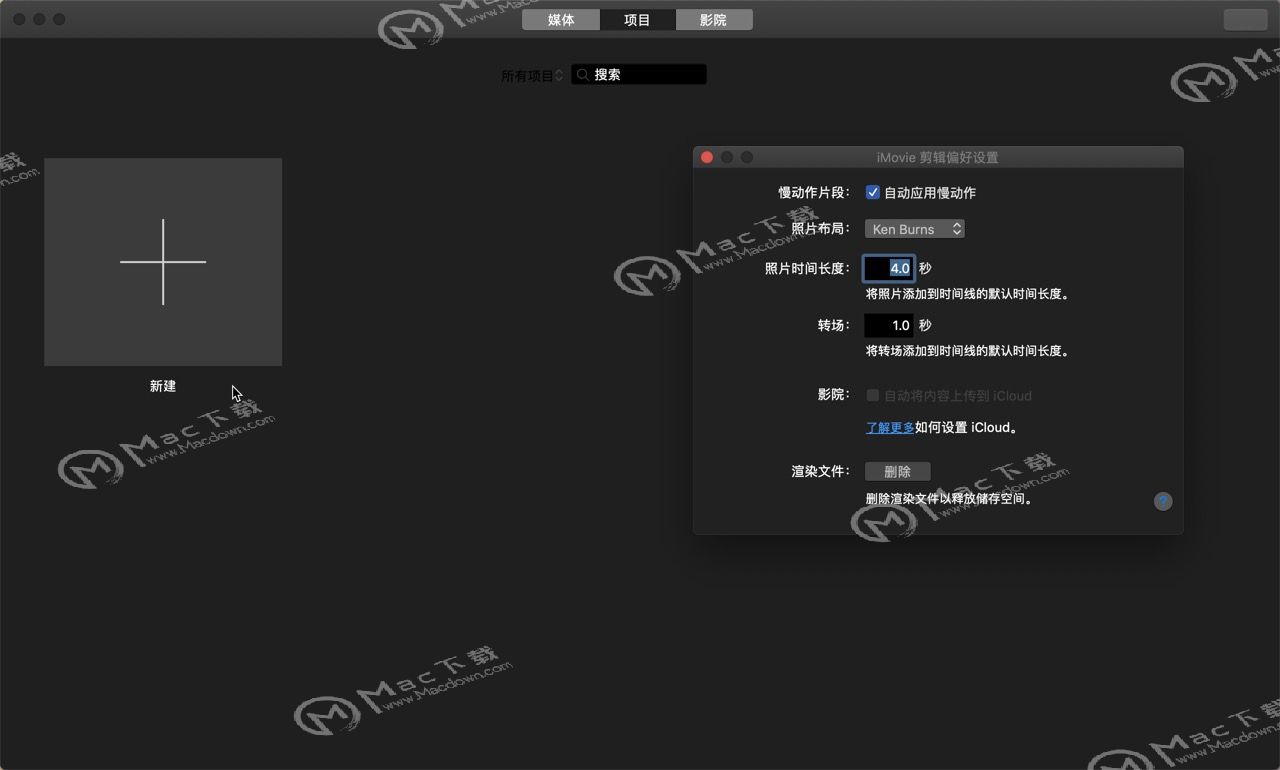Click the 删除 render files button

[898, 472]
